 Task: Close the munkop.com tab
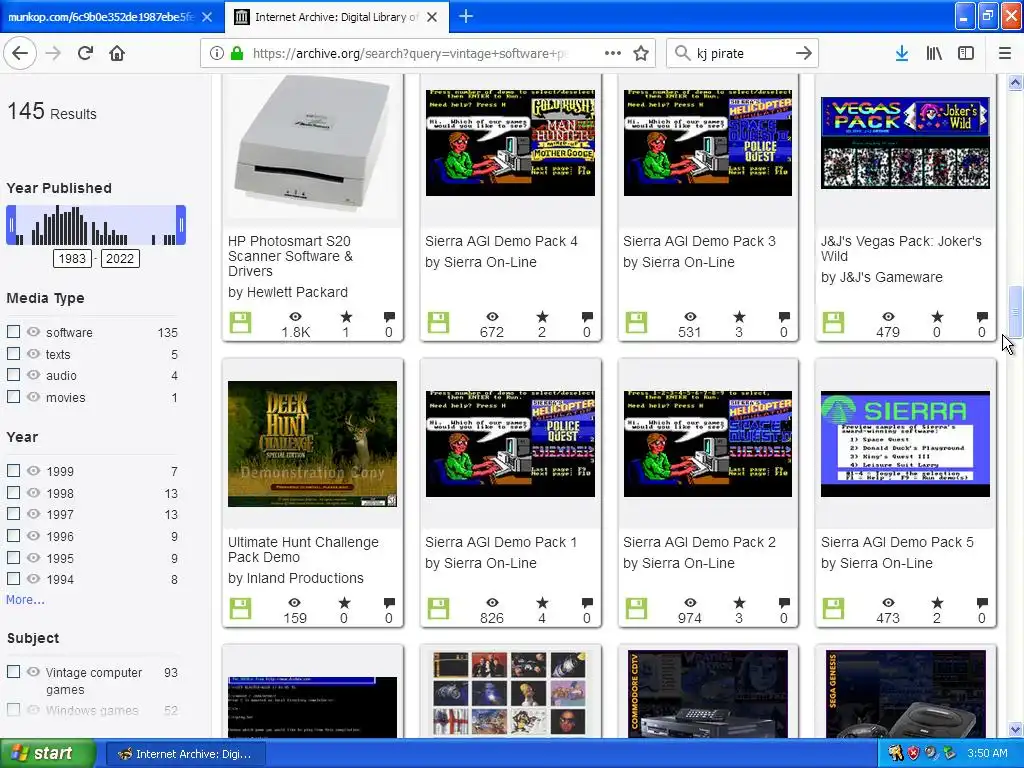tap(207, 17)
